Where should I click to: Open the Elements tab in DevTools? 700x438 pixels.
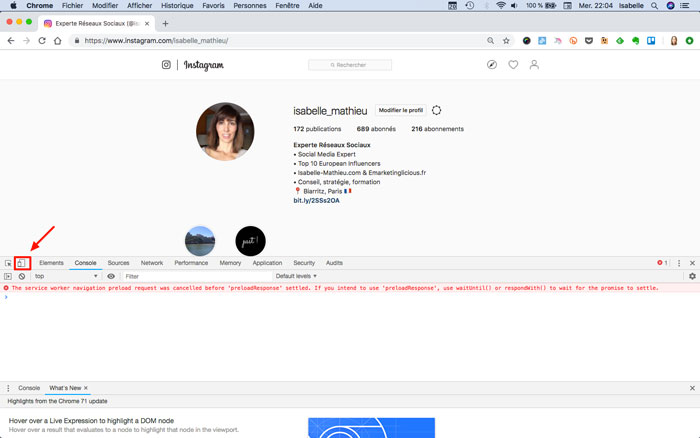[51, 263]
